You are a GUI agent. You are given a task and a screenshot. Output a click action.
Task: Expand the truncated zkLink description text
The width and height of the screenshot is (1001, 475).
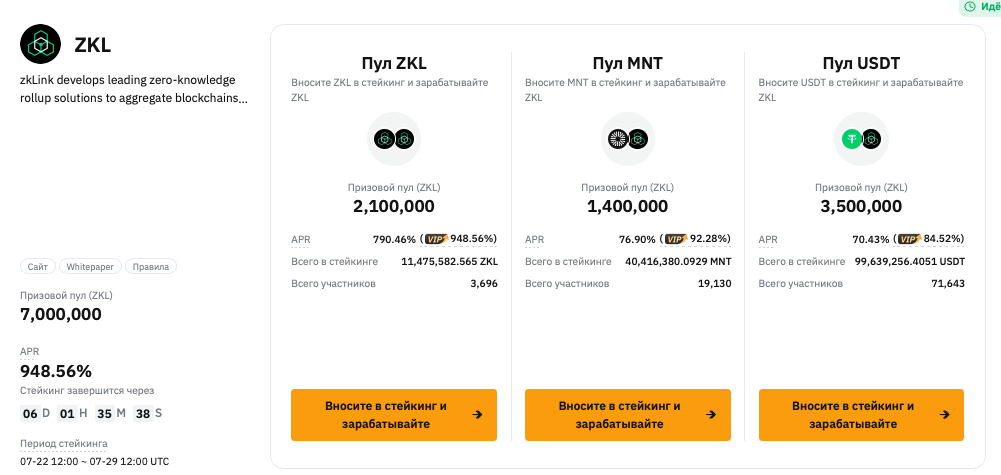134,89
